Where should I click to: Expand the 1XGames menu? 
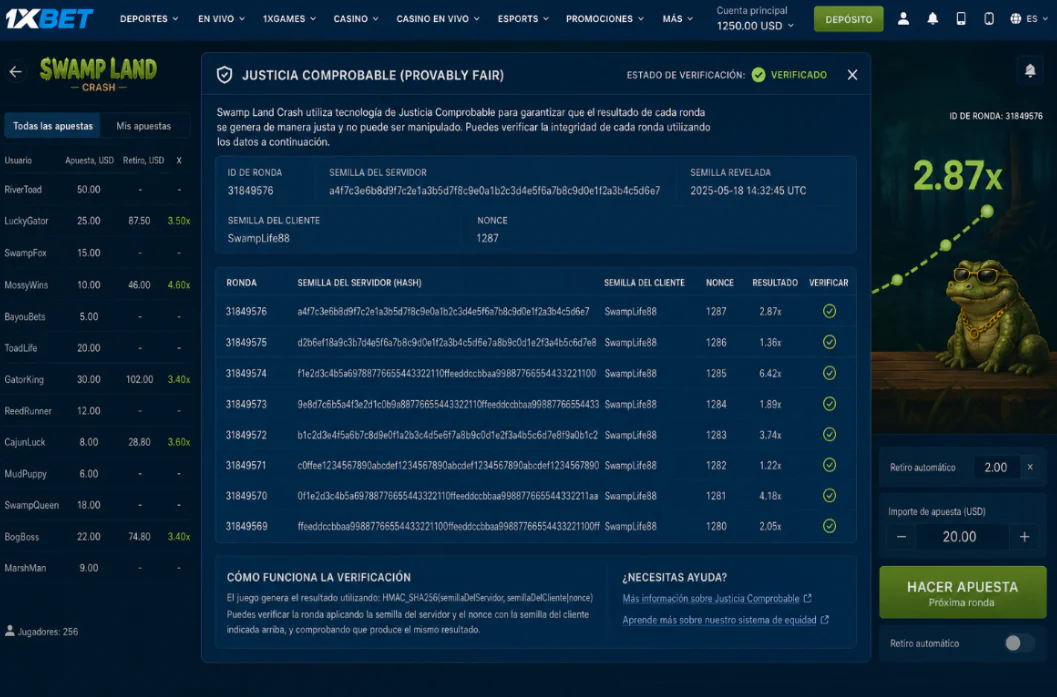(289, 19)
